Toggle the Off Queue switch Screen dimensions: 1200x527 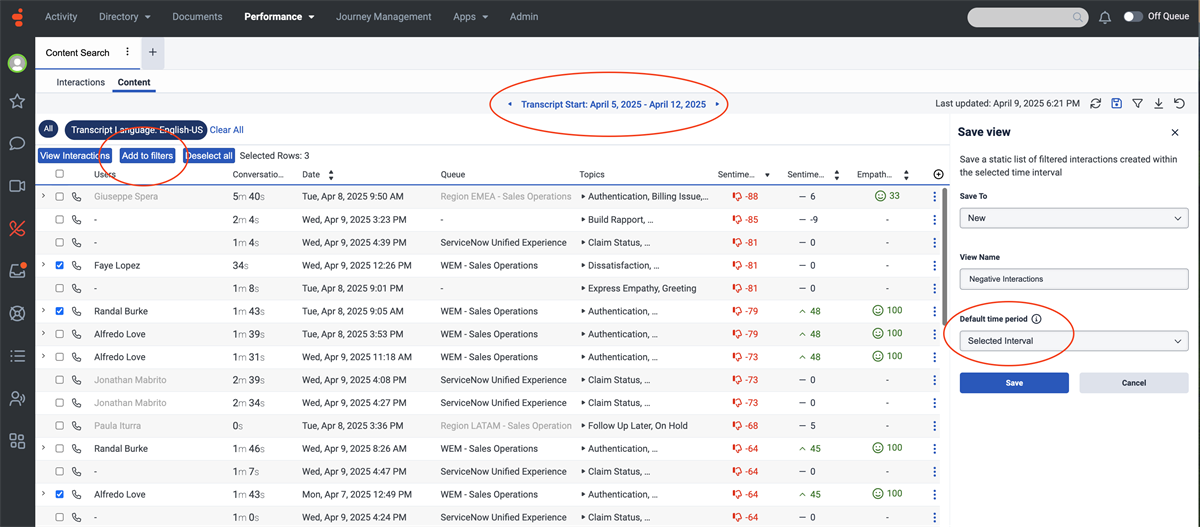click(x=1132, y=17)
